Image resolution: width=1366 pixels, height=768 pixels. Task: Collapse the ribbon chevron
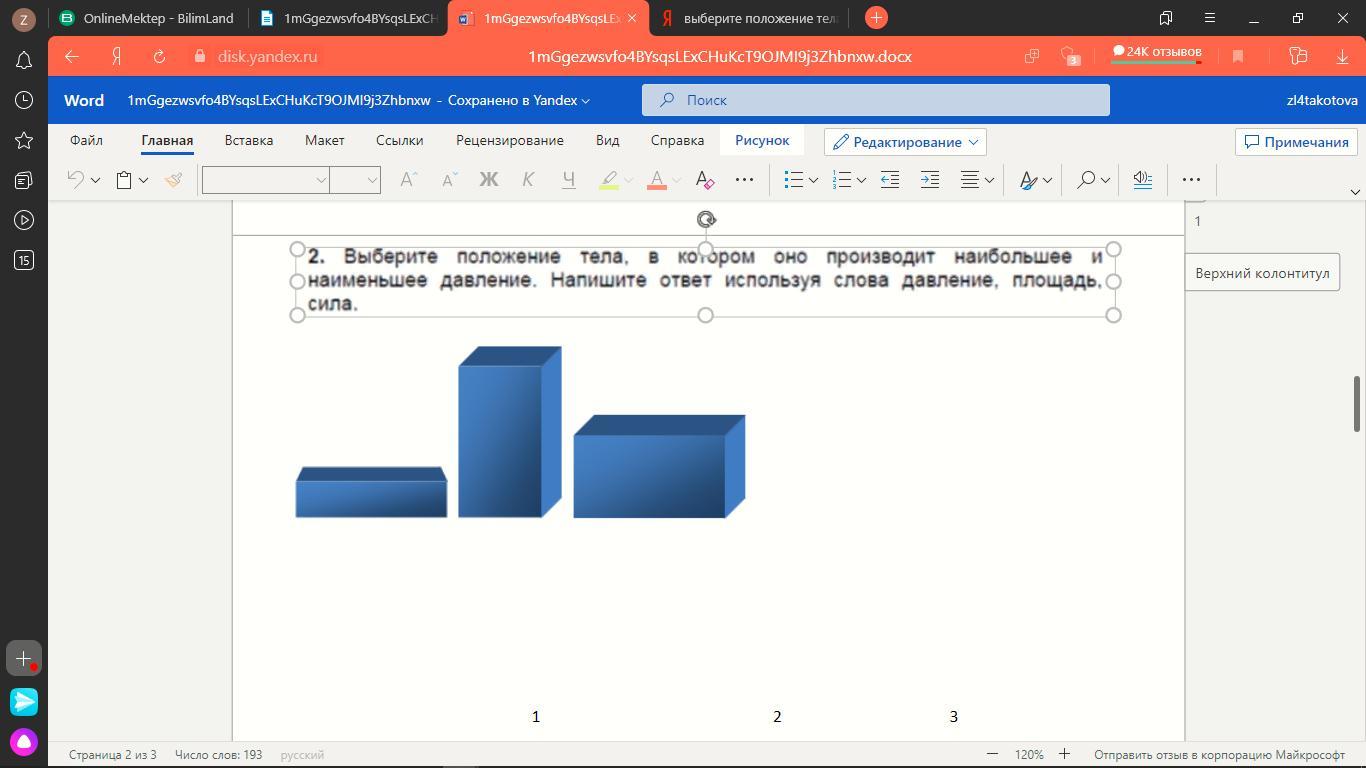tap(1355, 191)
